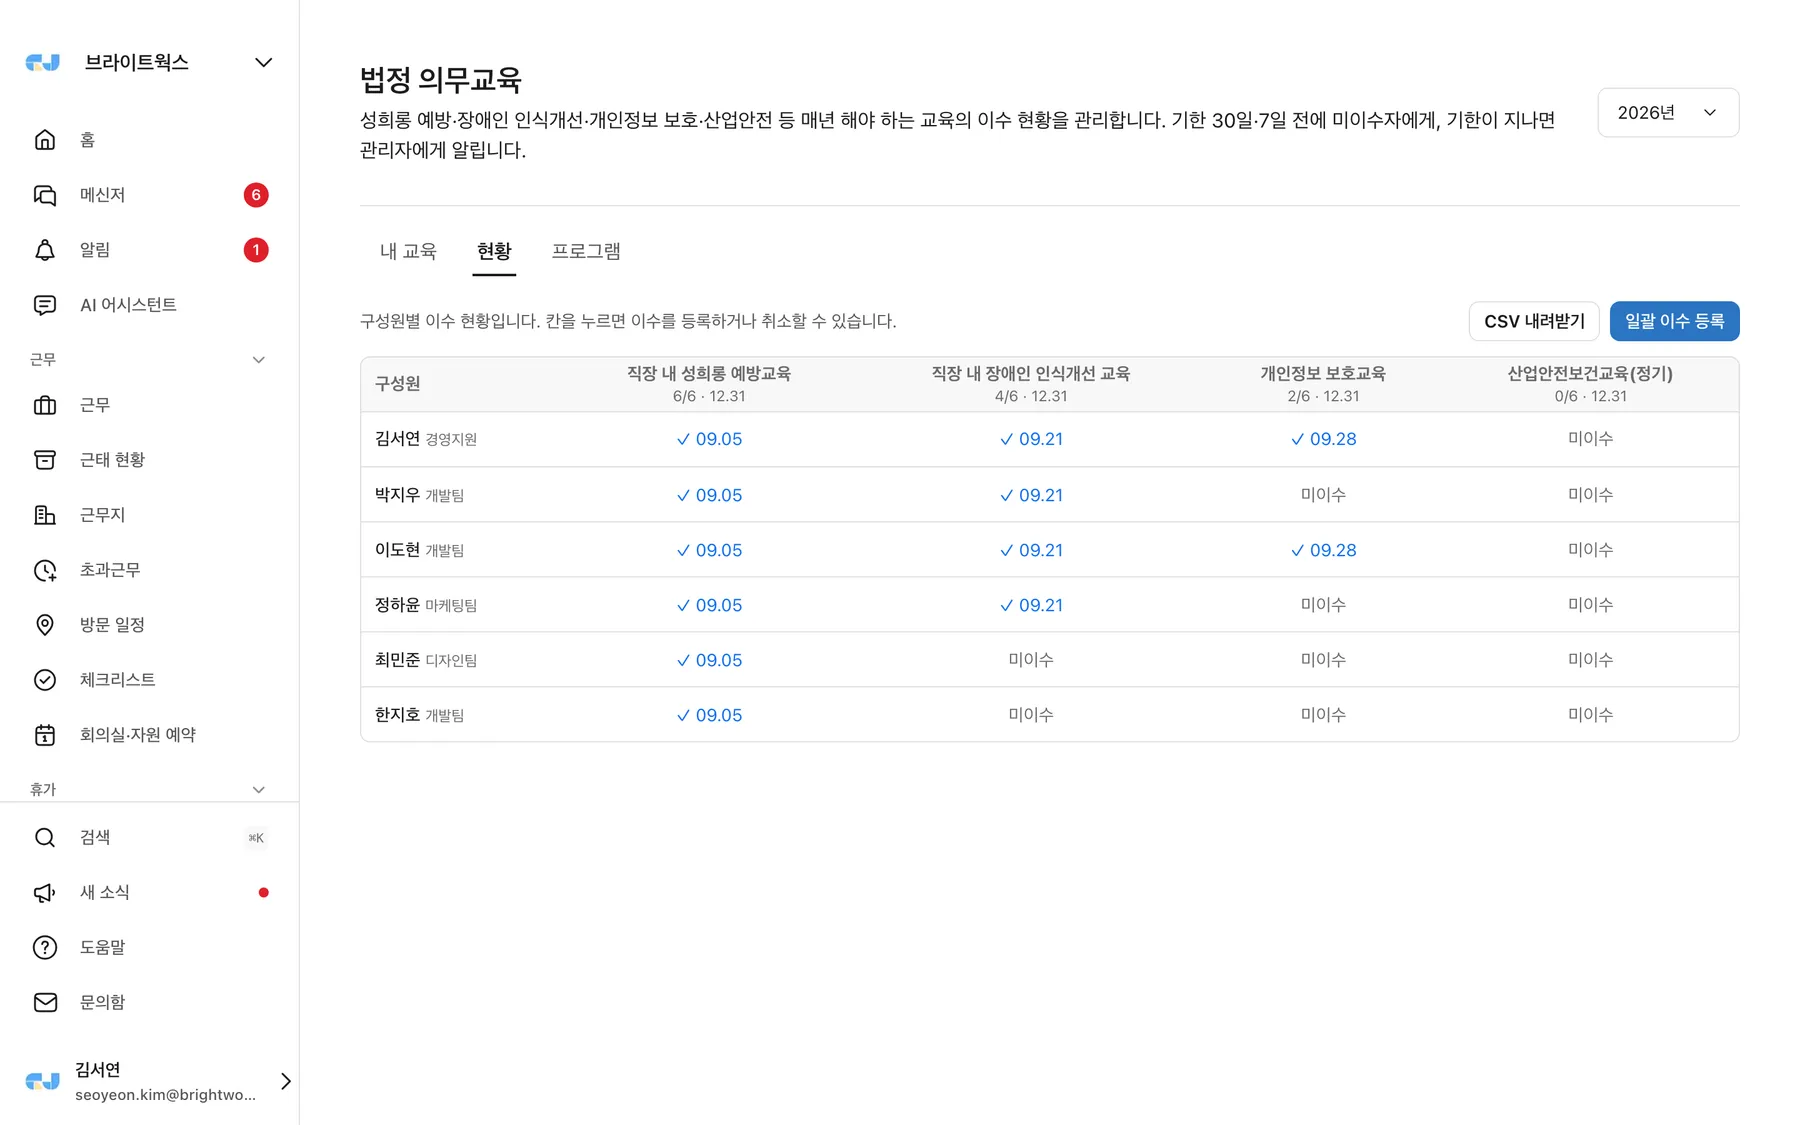Screen dimensions: 1800x1125
Task: Click the ⌘K search shortcut hint
Action: pos(256,838)
